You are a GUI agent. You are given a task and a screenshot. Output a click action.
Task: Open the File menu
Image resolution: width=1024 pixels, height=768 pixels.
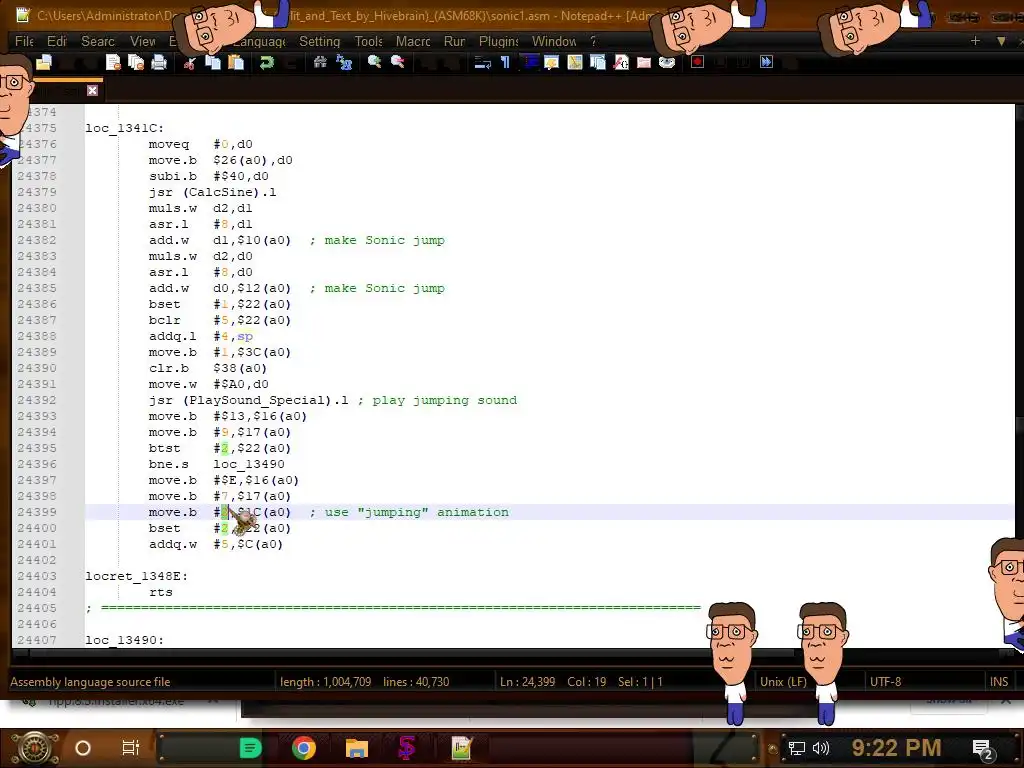point(24,41)
